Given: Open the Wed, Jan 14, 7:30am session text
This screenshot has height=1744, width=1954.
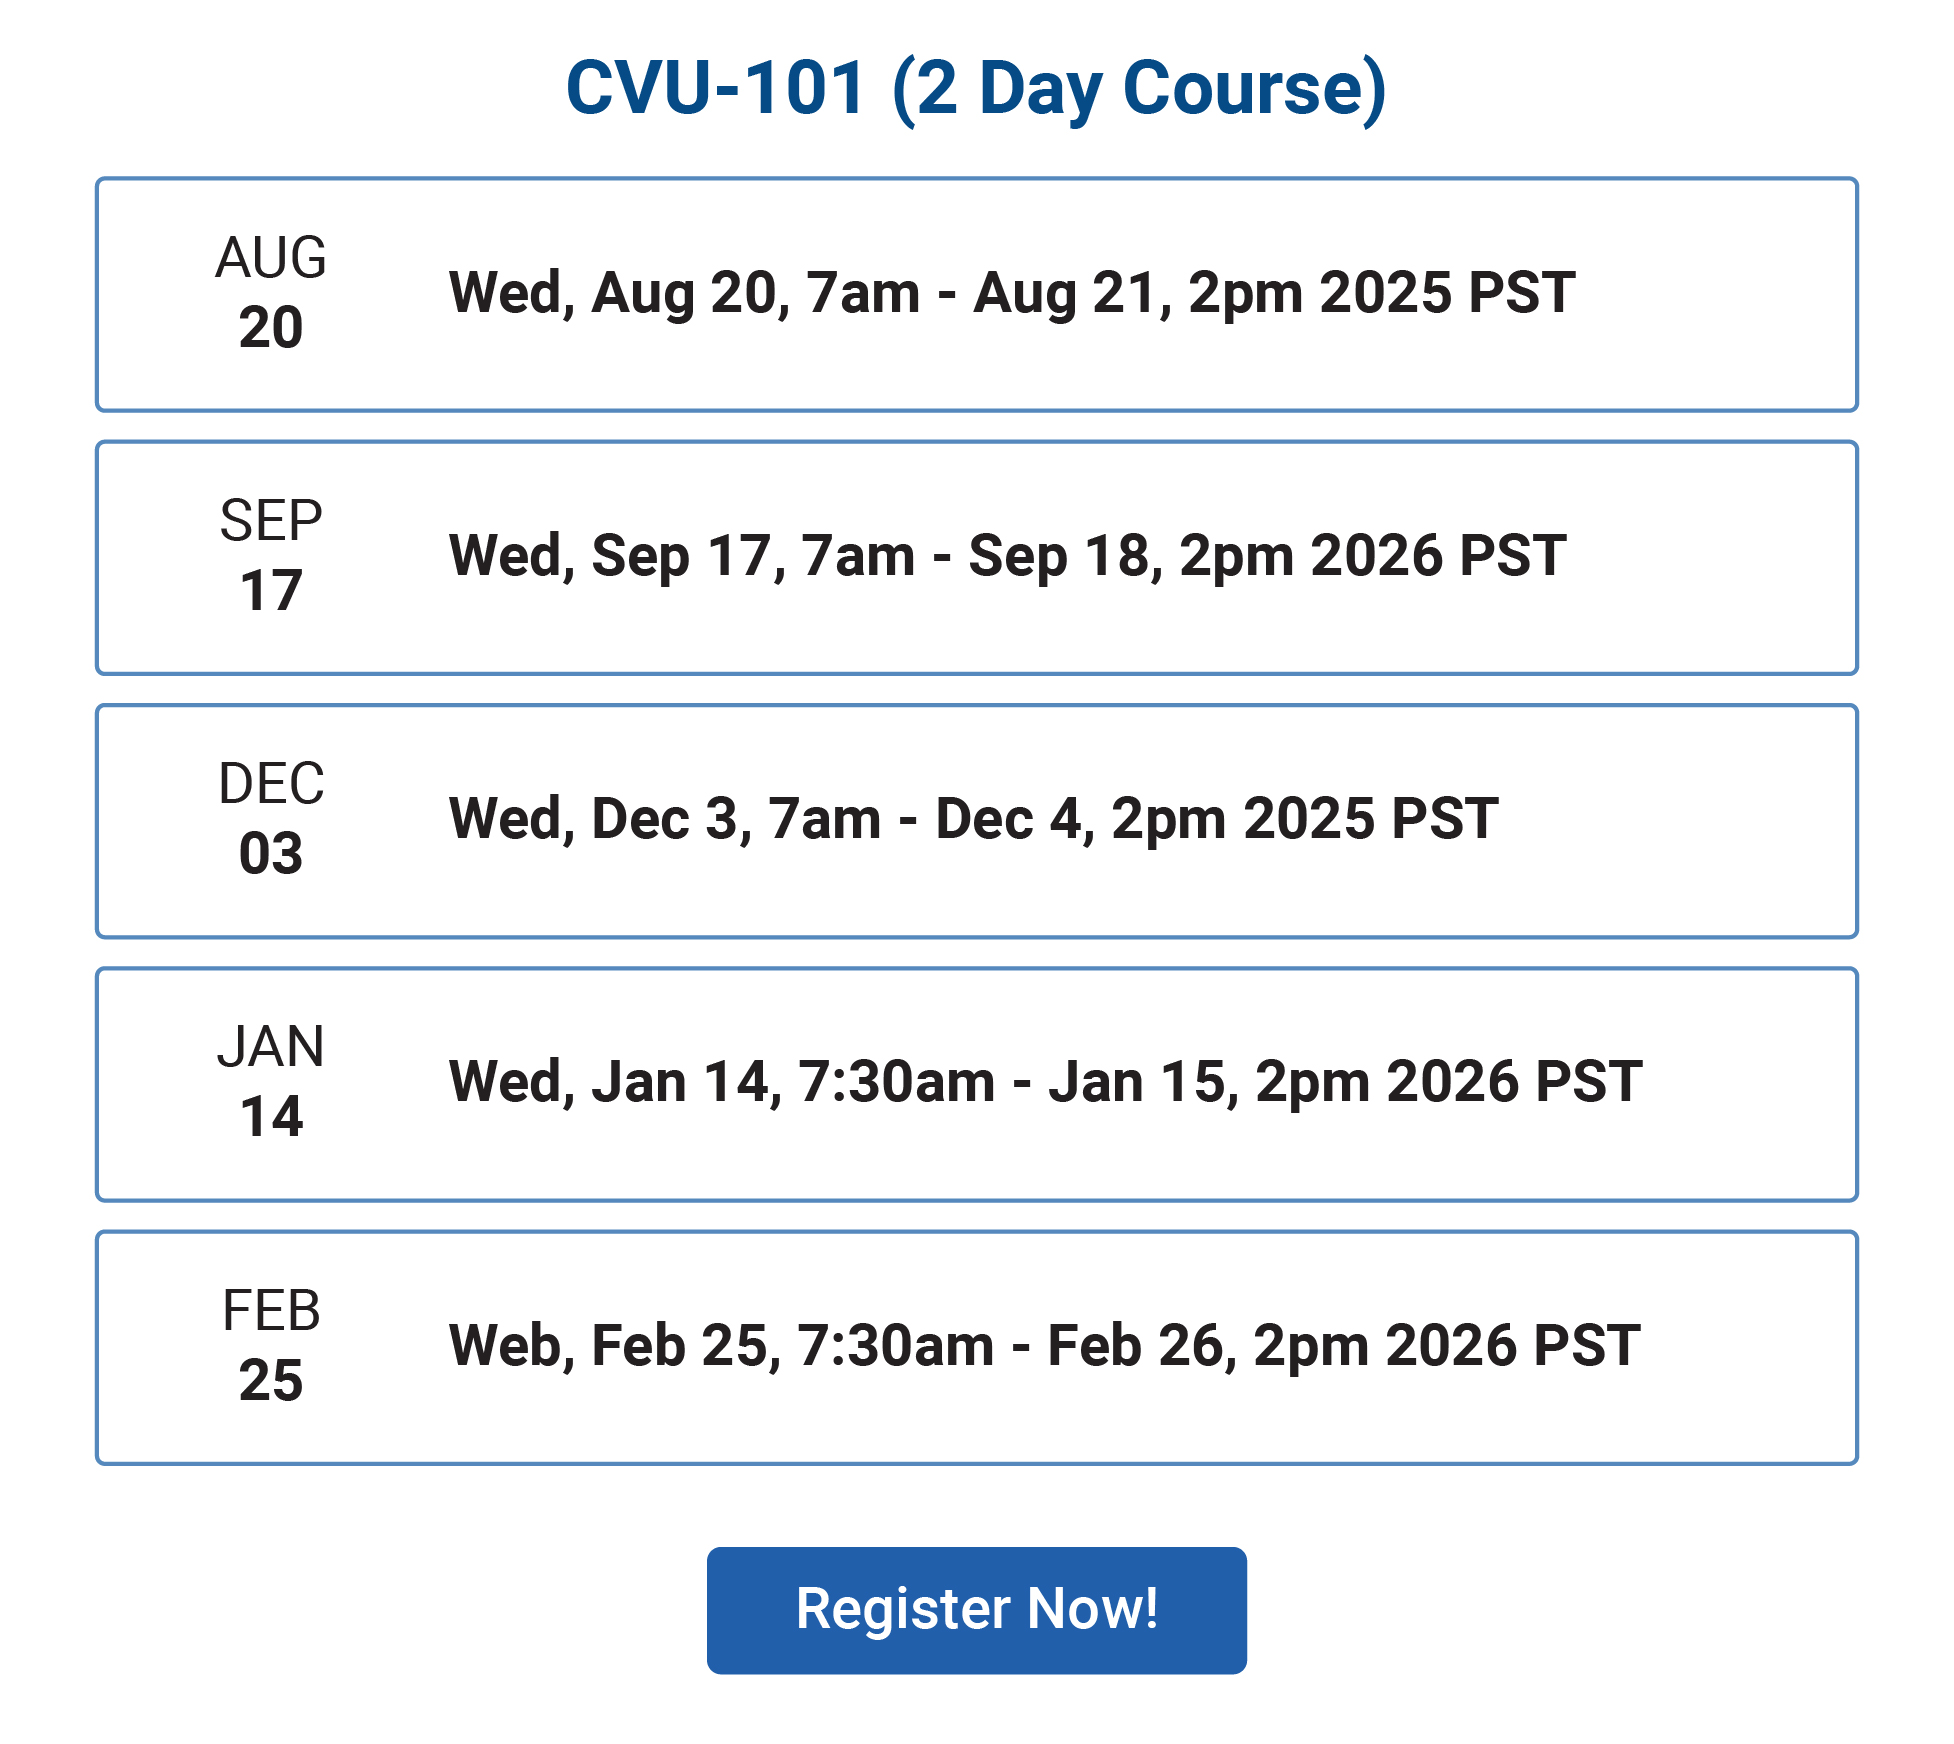Looking at the screenshot, I should (x=1045, y=1082).
